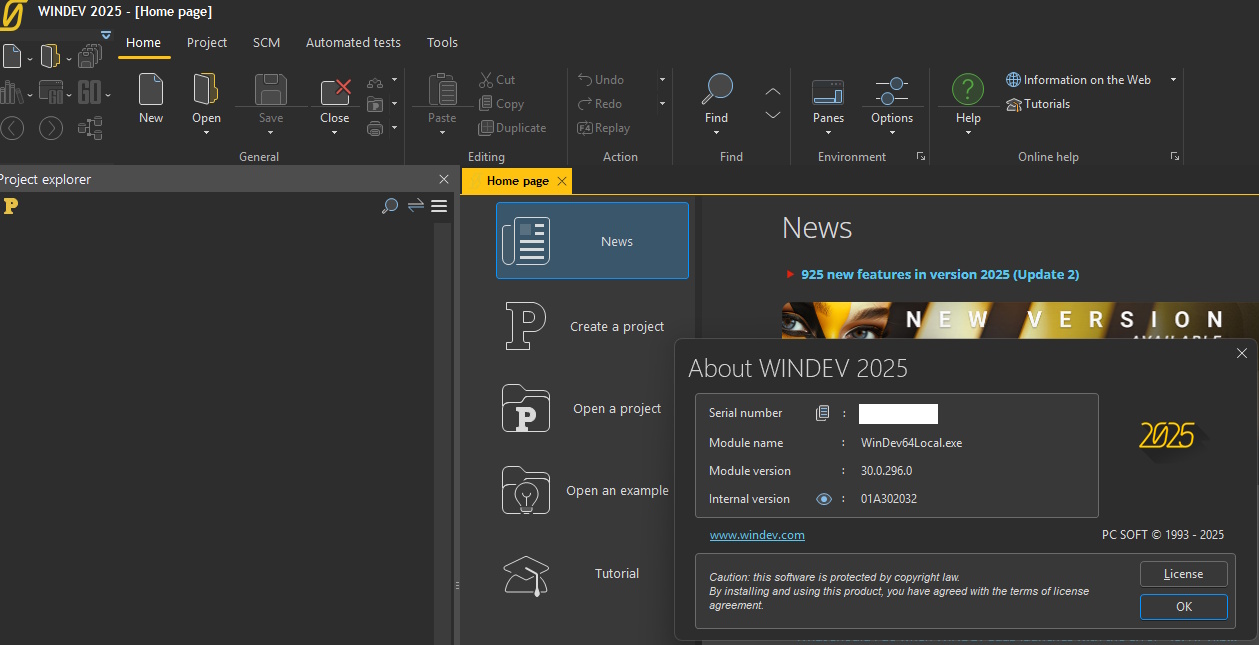Close the Project explorer pane
The width and height of the screenshot is (1259, 645).
pyautogui.click(x=444, y=179)
